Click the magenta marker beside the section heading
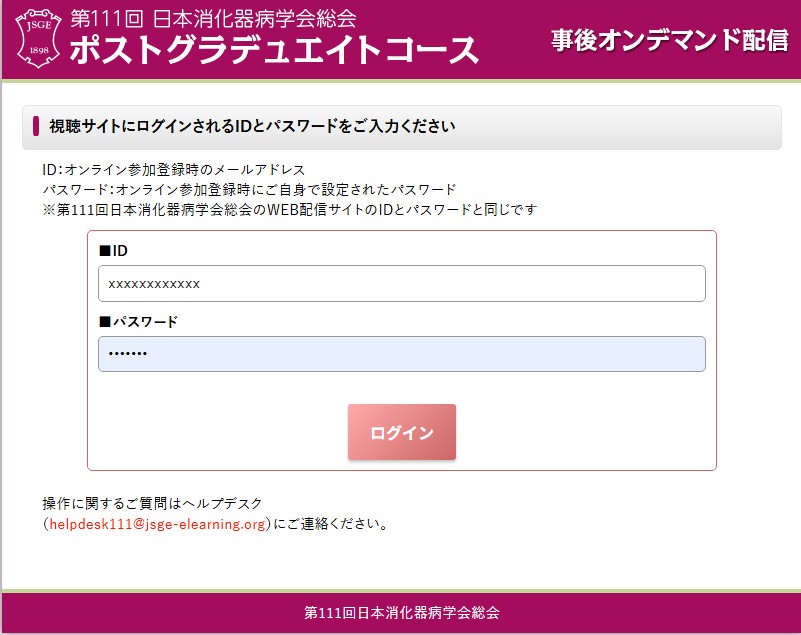The height and width of the screenshot is (635, 801). tap(36, 126)
